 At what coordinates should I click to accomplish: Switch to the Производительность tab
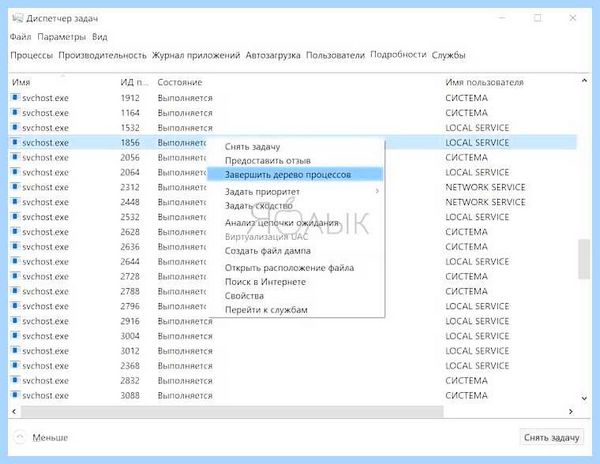(x=102, y=55)
